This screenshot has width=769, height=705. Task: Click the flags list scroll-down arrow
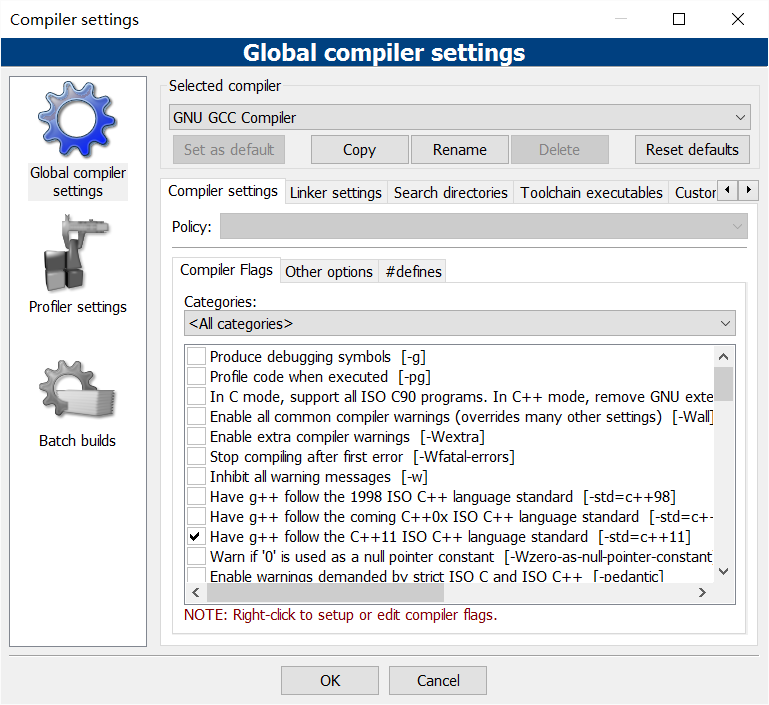[724, 571]
